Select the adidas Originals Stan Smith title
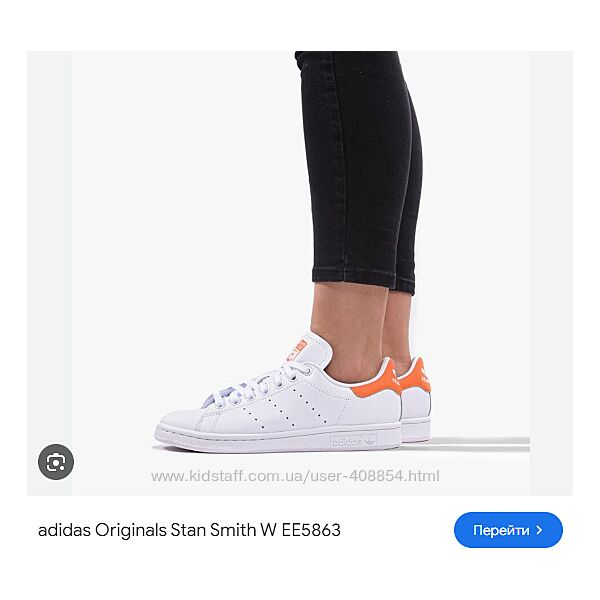The width and height of the screenshot is (600, 600). click(189, 530)
